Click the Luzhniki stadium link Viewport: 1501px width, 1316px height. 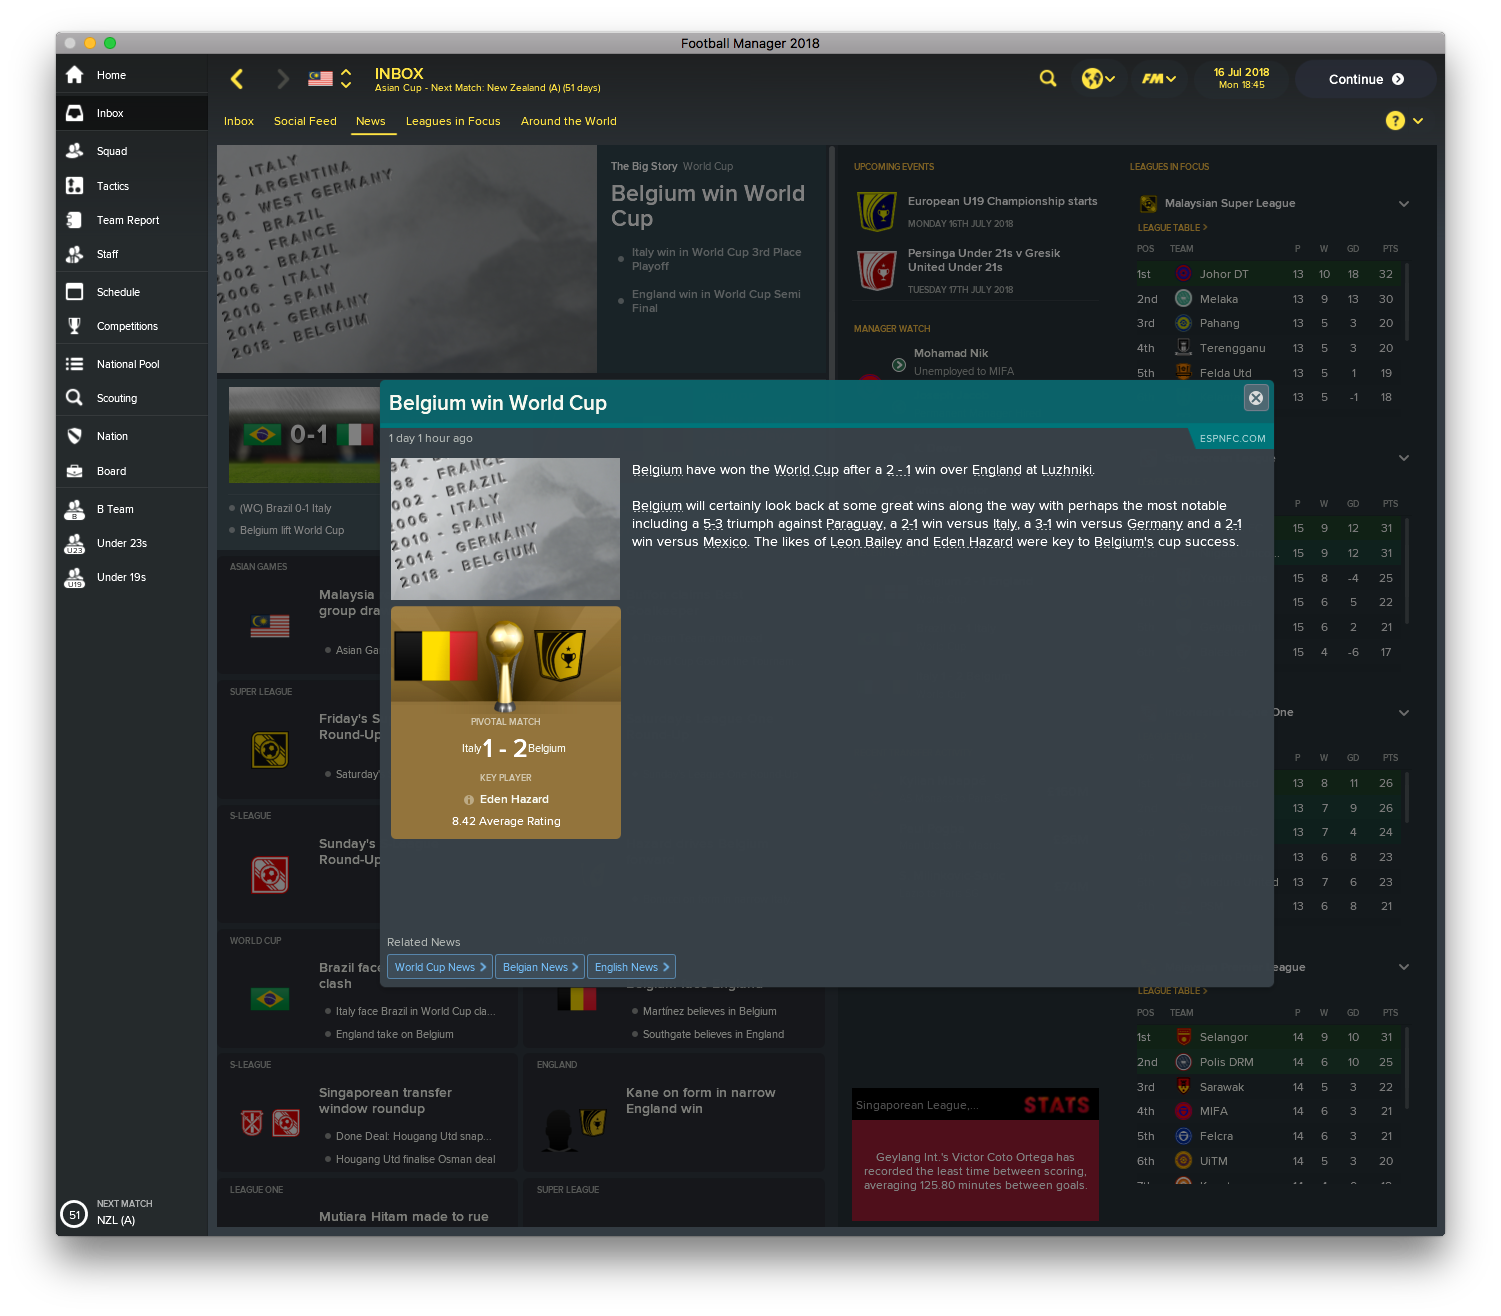[1067, 470]
